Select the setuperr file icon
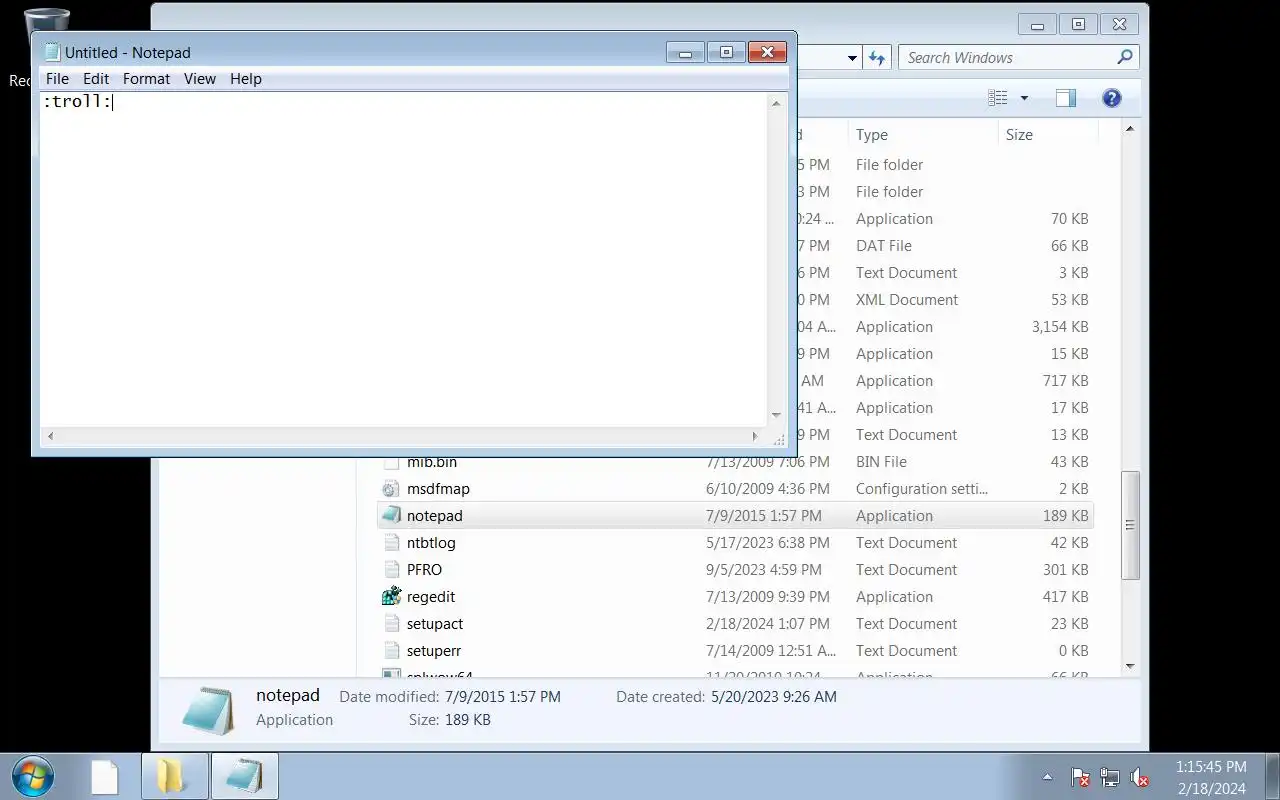Screen dimensions: 1280x800 (391, 651)
